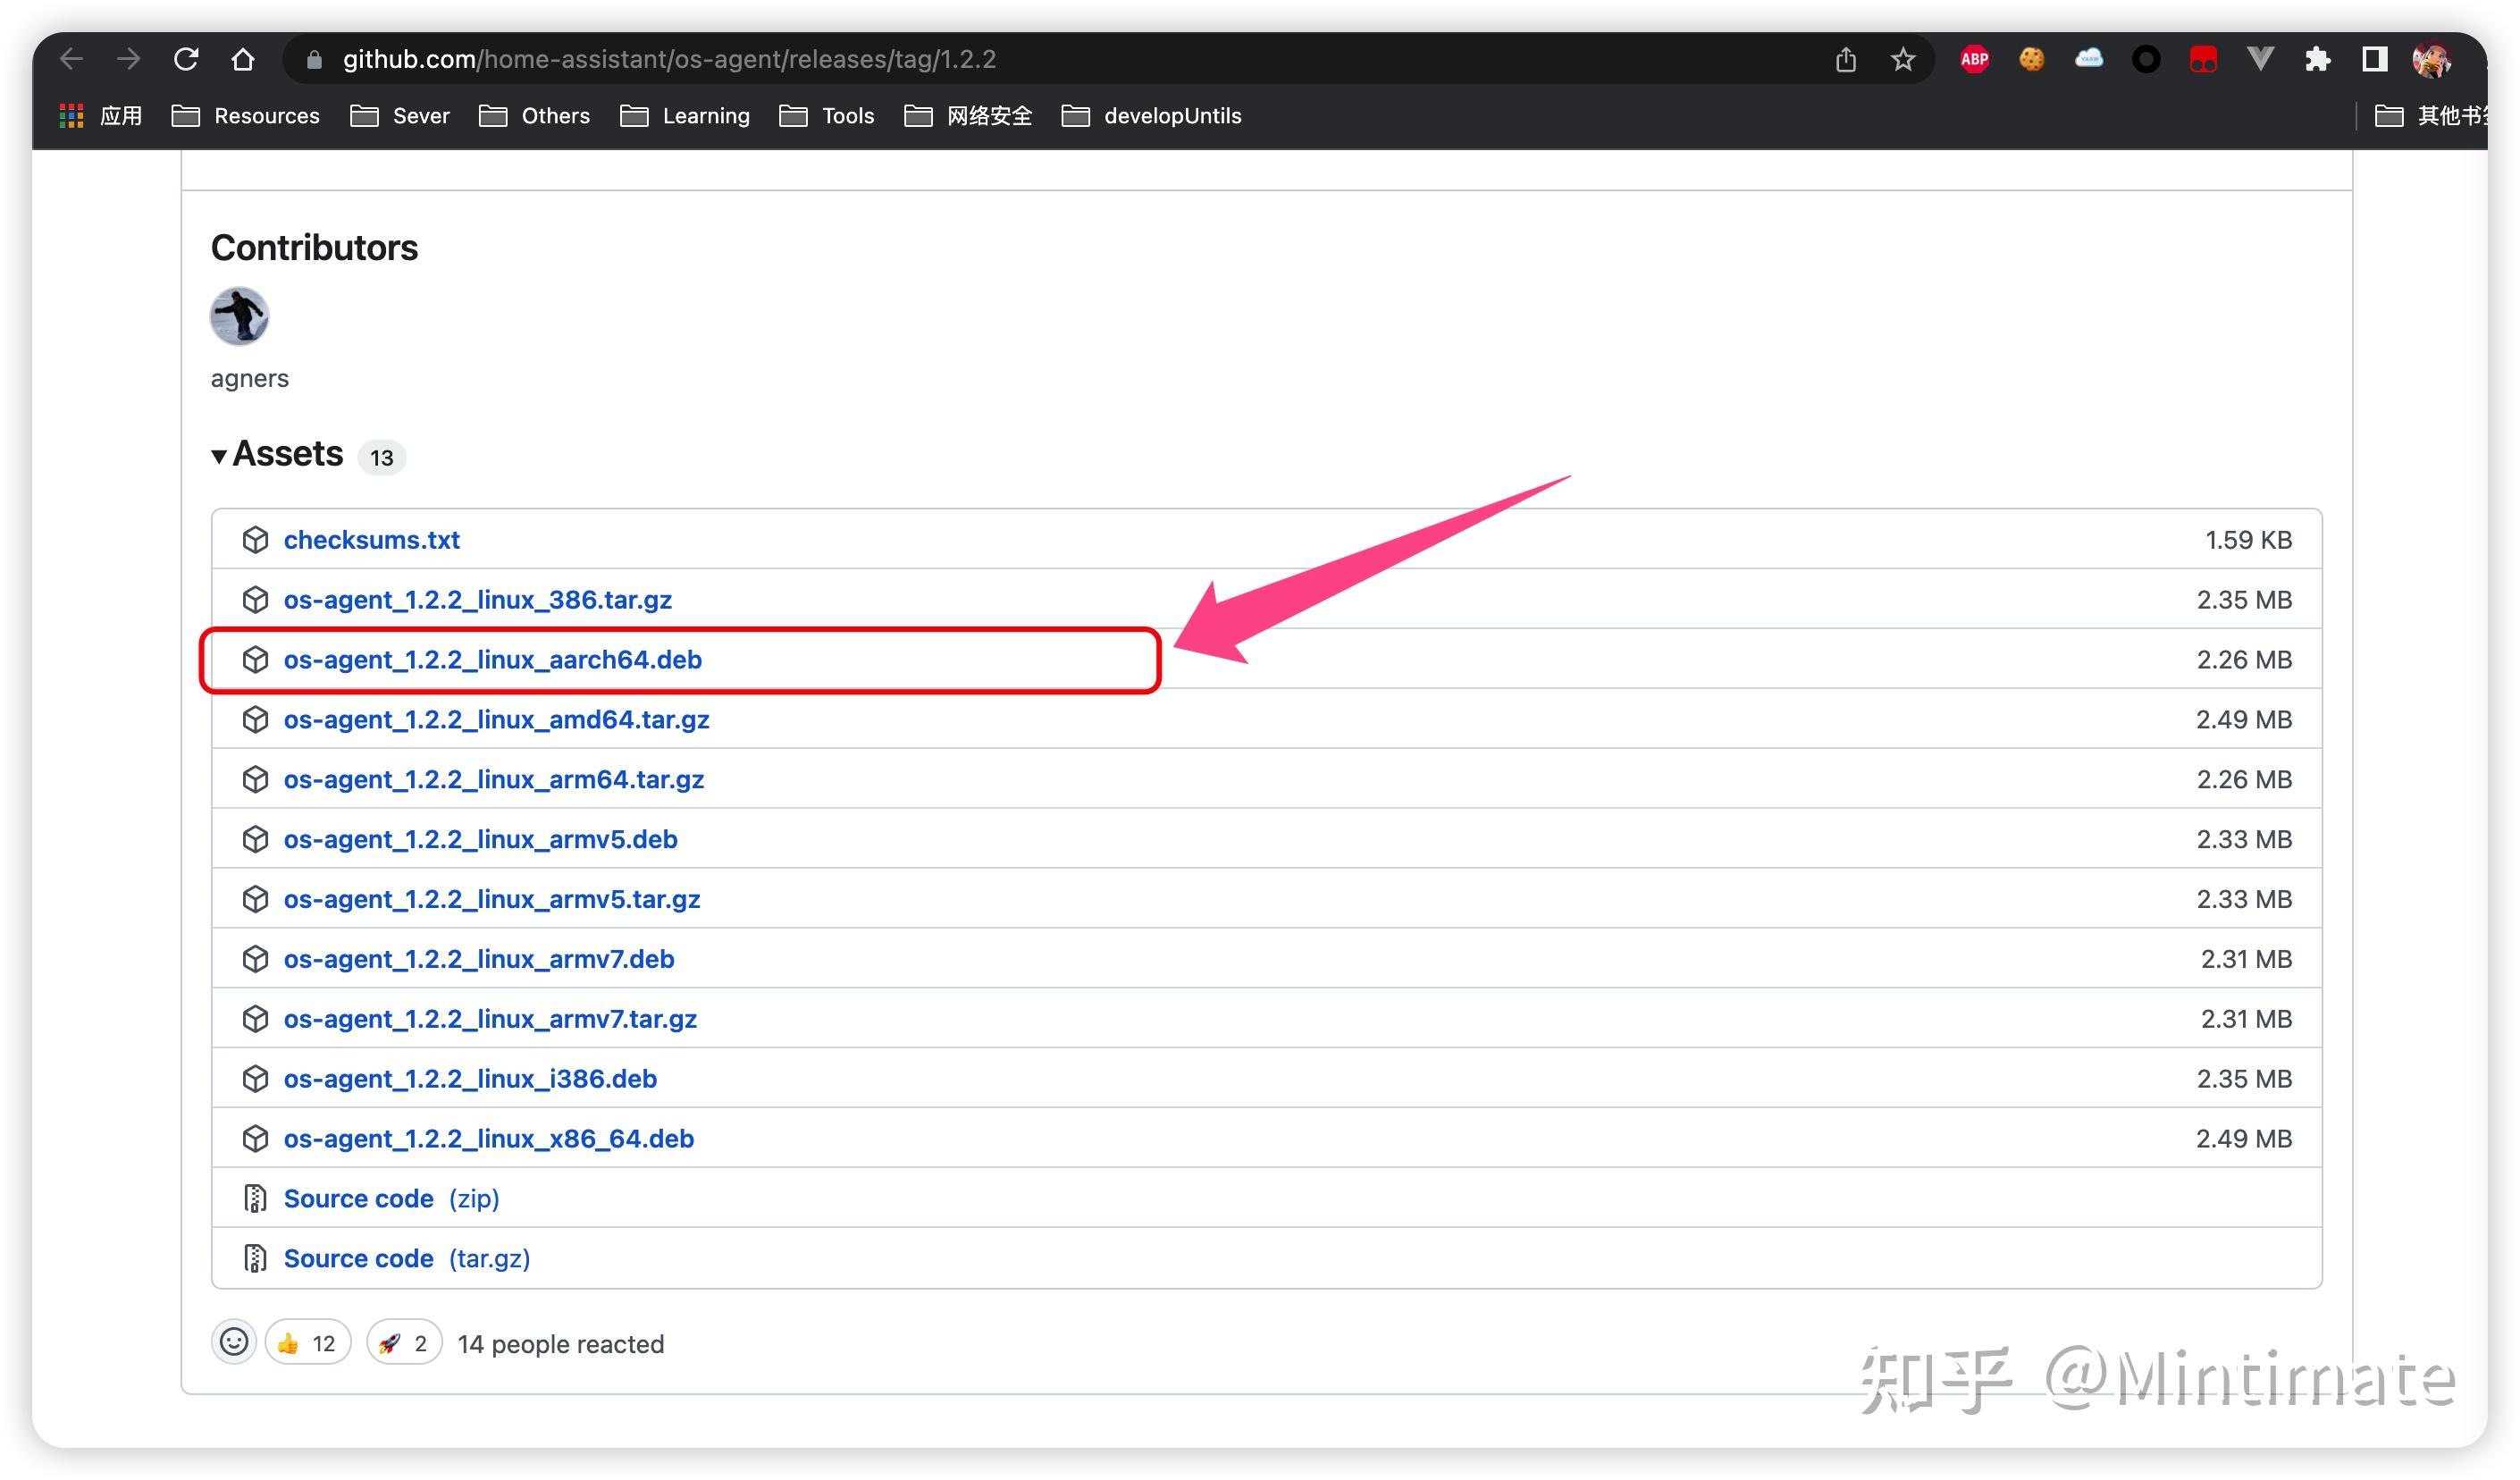The width and height of the screenshot is (2520, 1480).
Task: Download os-agent_1.2.2_linux_armv5.deb
Action: click(480, 840)
